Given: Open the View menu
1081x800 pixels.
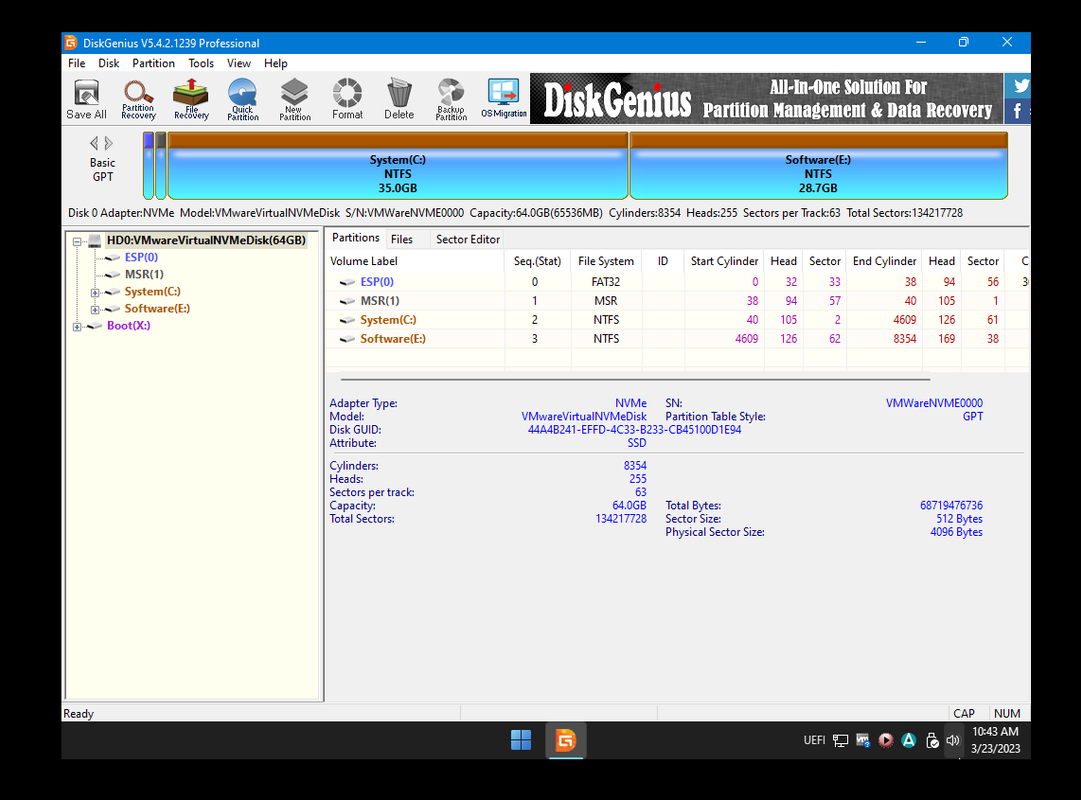Looking at the screenshot, I should 239,63.
